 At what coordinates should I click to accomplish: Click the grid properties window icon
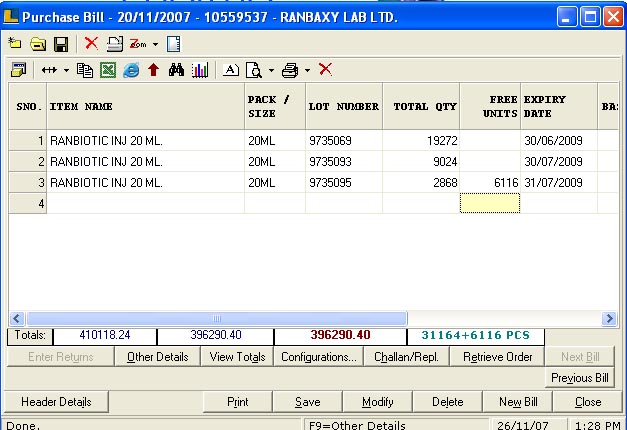pos(18,70)
